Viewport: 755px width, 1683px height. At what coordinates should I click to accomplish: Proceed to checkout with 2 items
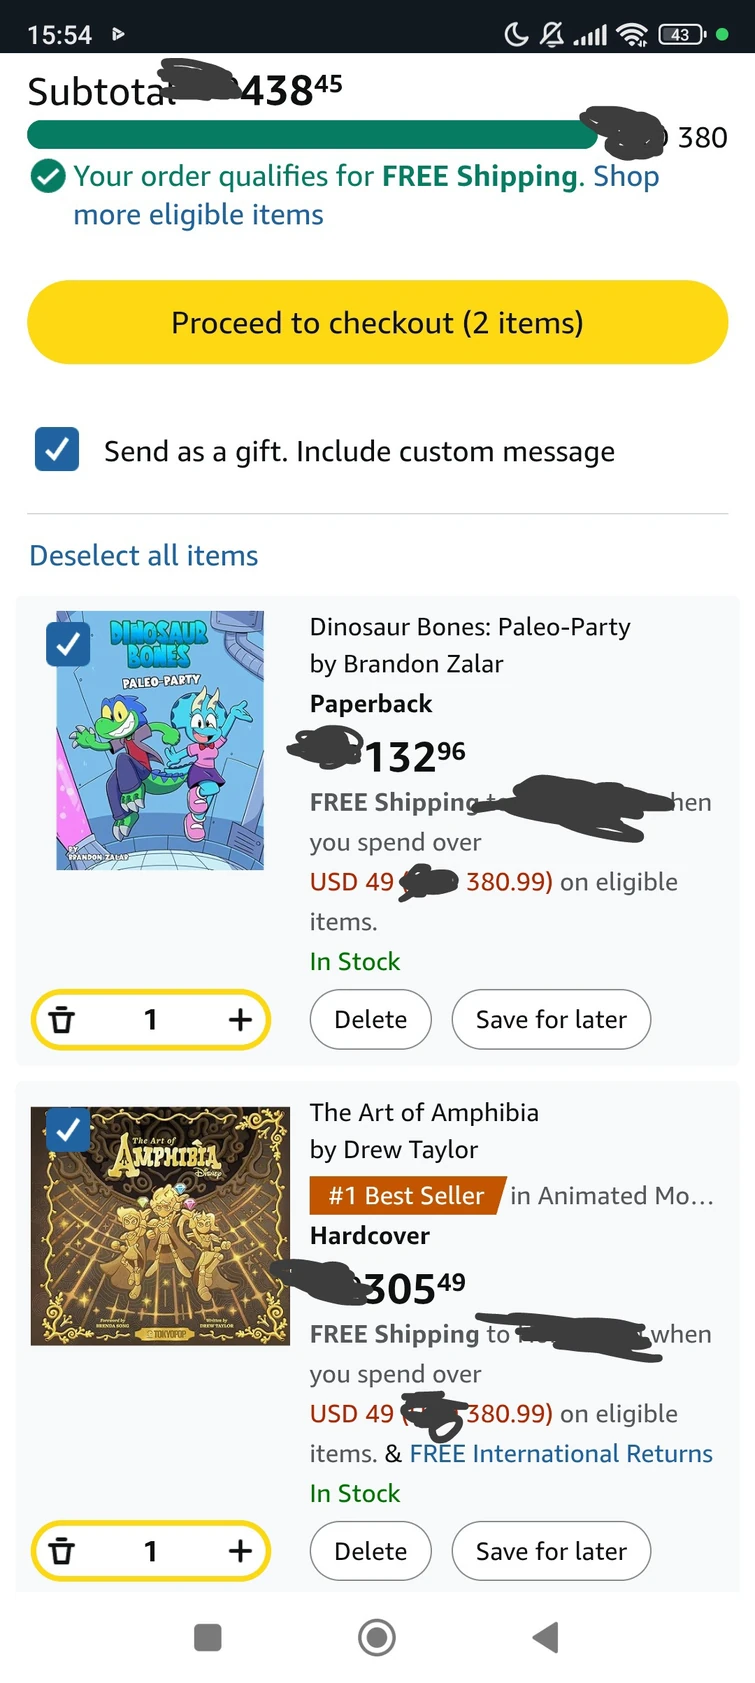pyautogui.click(x=377, y=323)
